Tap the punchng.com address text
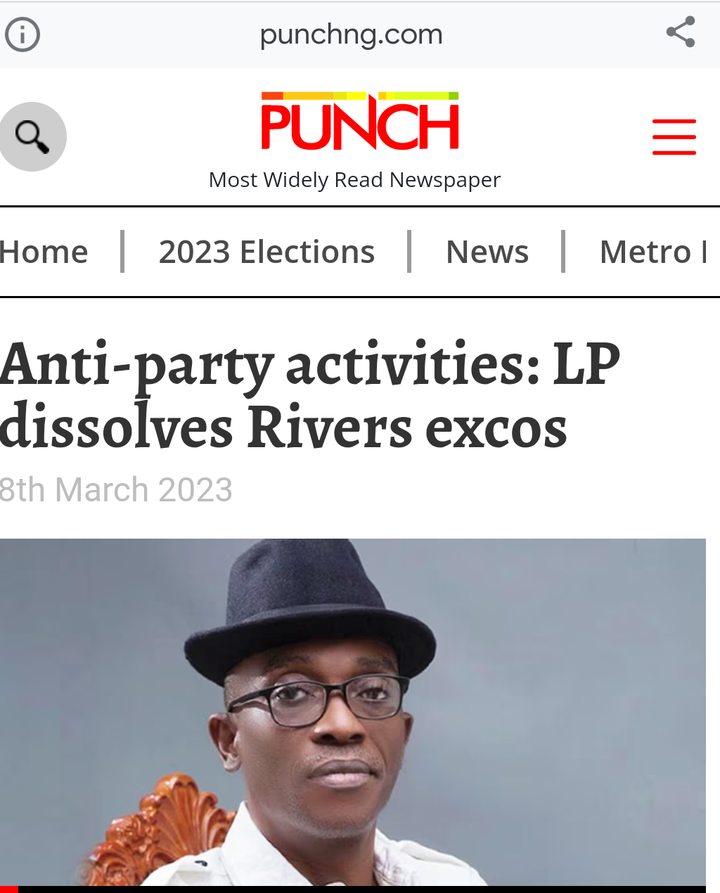 tap(351, 35)
